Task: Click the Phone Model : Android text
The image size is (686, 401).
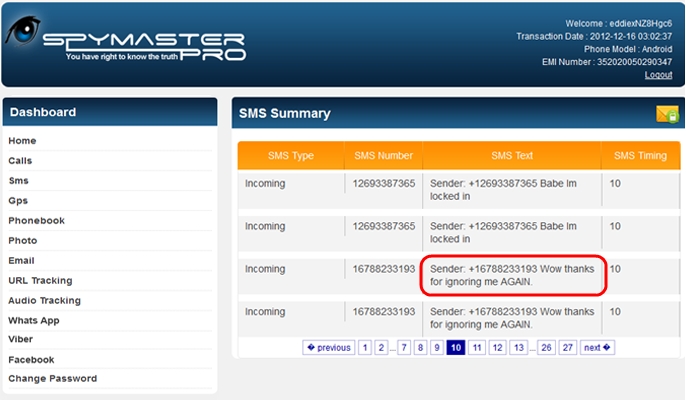Action: click(x=628, y=49)
